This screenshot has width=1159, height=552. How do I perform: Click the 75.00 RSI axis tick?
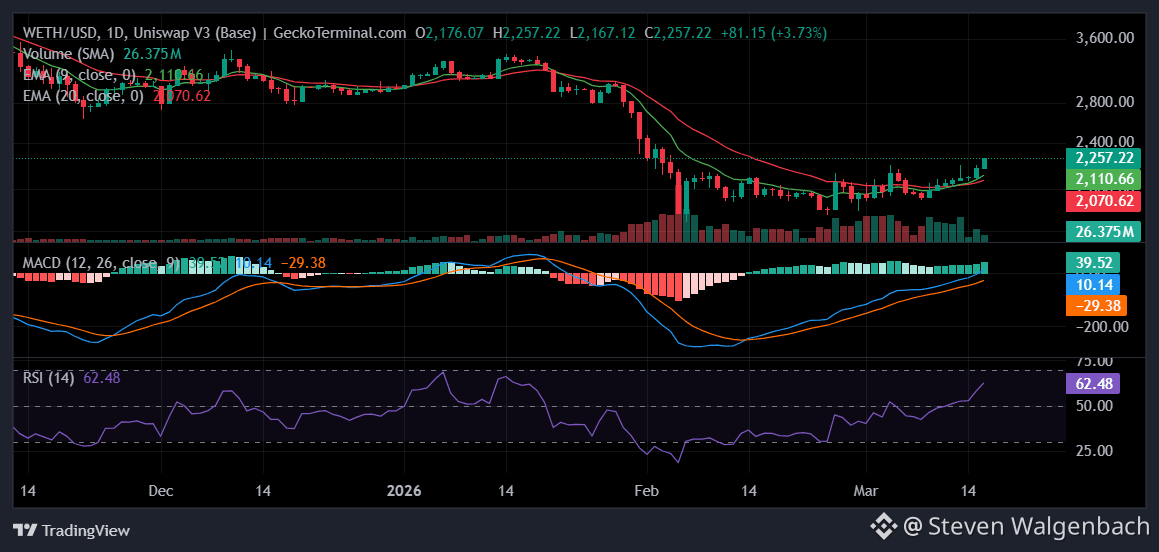pos(1094,361)
